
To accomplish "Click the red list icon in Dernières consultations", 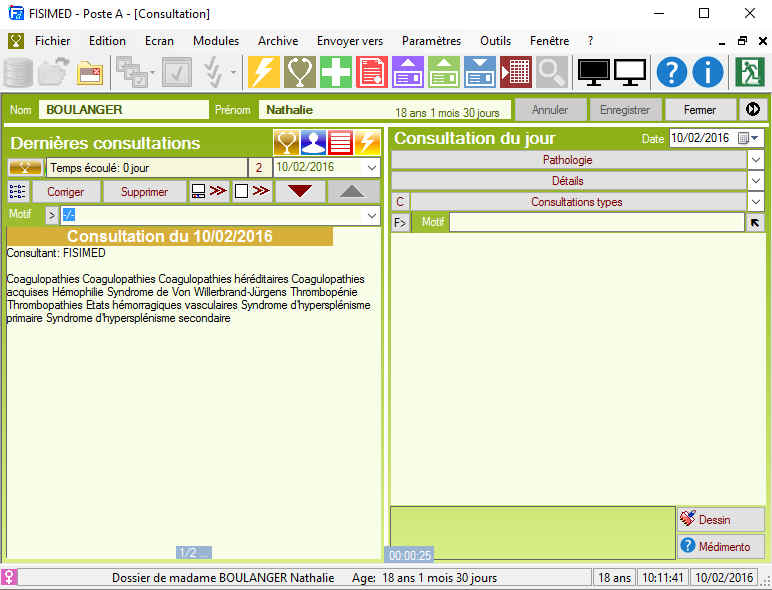I will click(341, 143).
